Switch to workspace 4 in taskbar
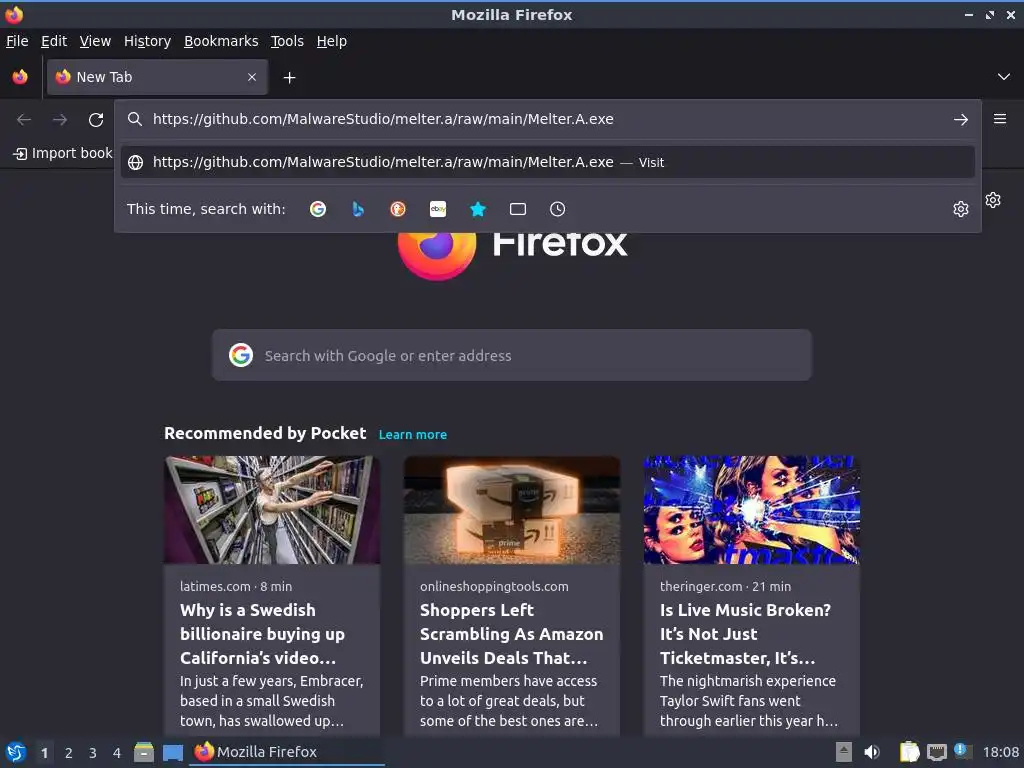This screenshot has width=1024, height=768. (117, 753)
